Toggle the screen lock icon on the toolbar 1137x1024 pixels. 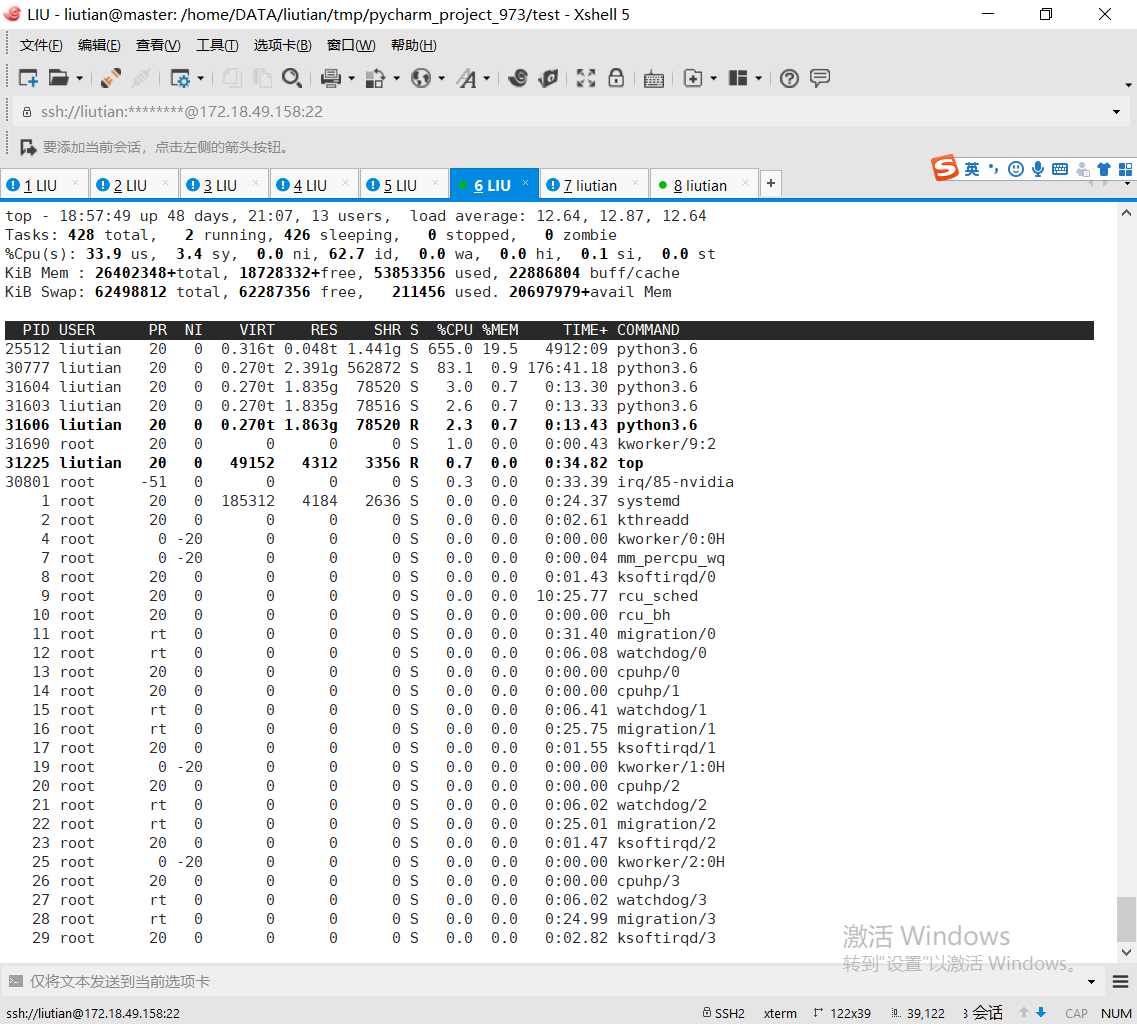616,78
